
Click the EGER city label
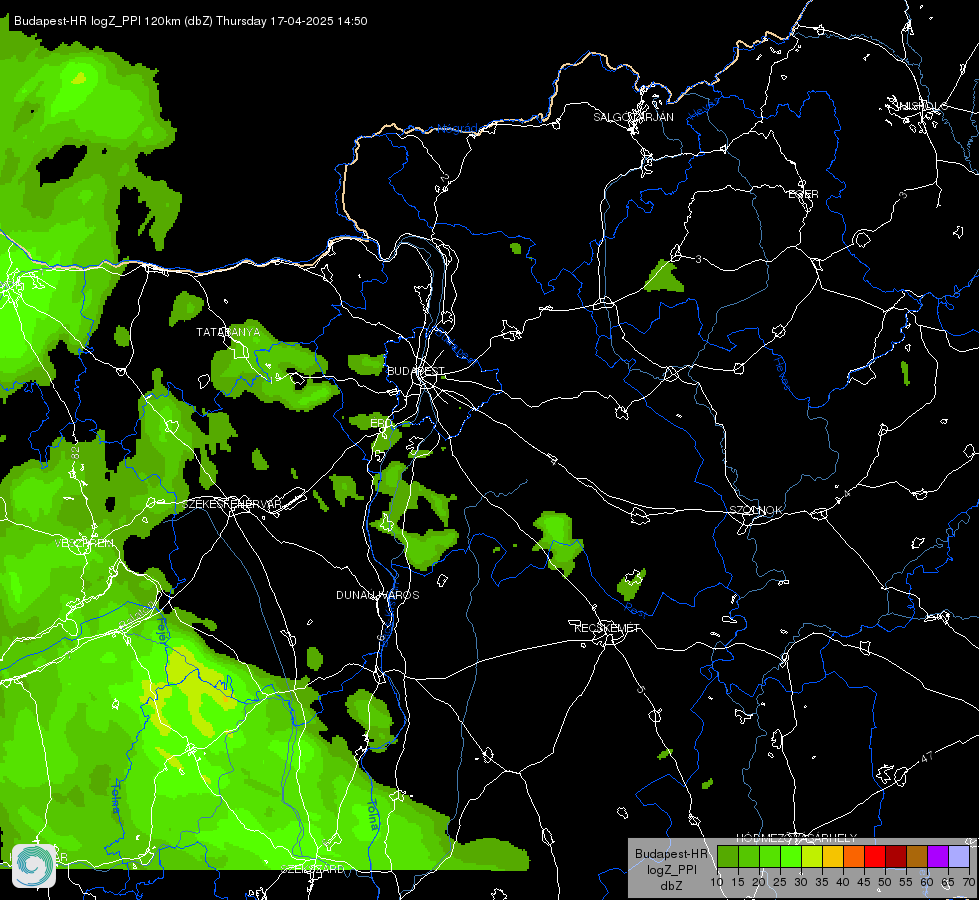pyautogui.click(x=804, y=194)
